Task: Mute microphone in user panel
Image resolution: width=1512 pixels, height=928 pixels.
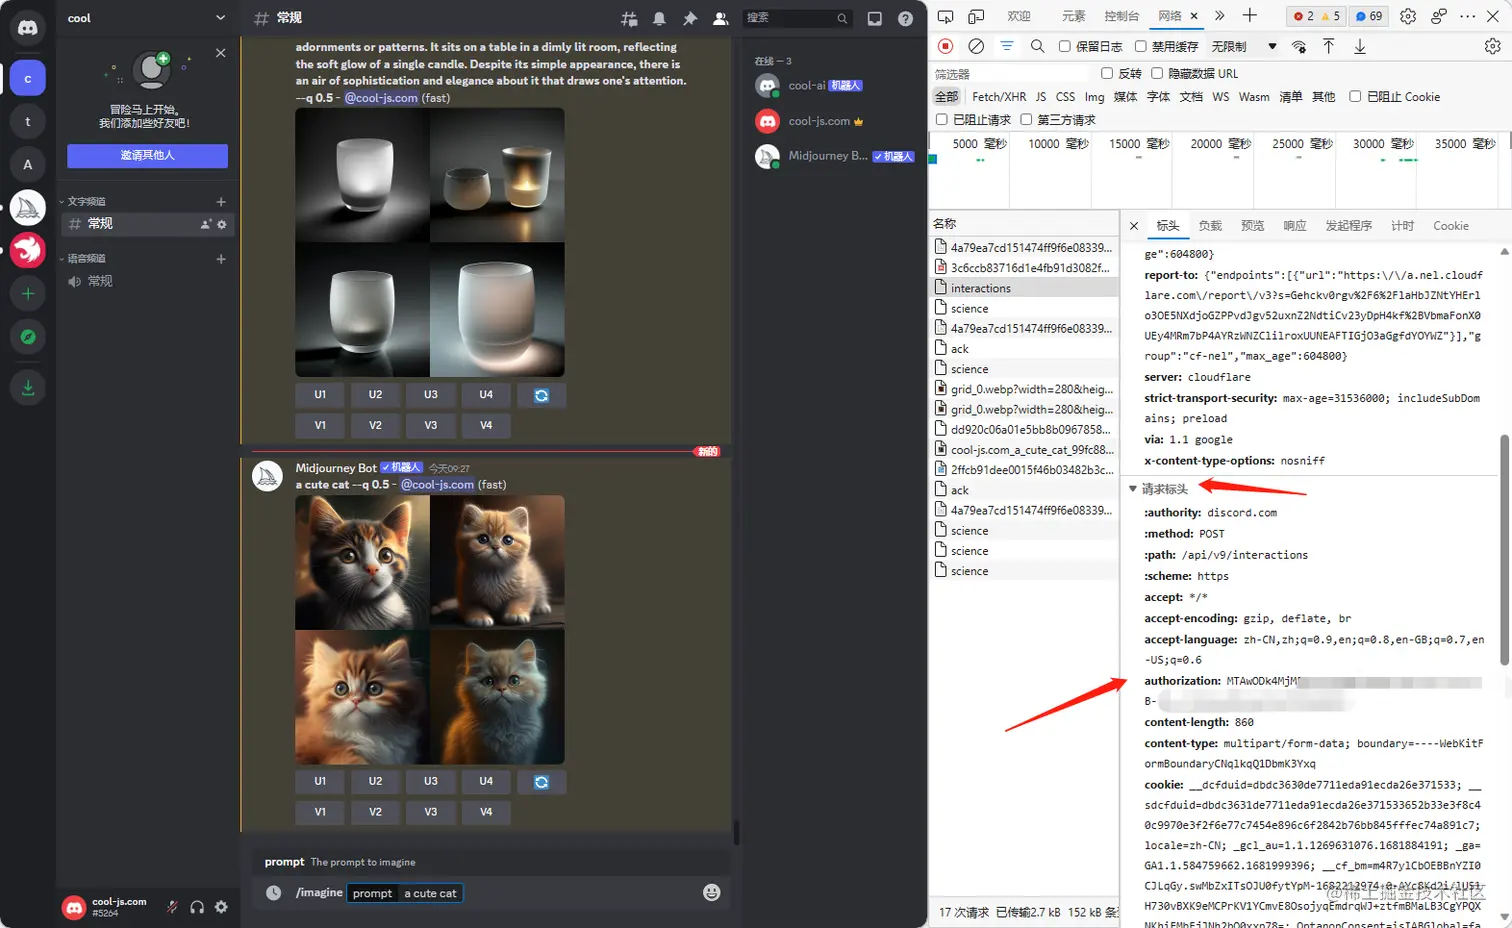Action: click(x=173, y=907)
